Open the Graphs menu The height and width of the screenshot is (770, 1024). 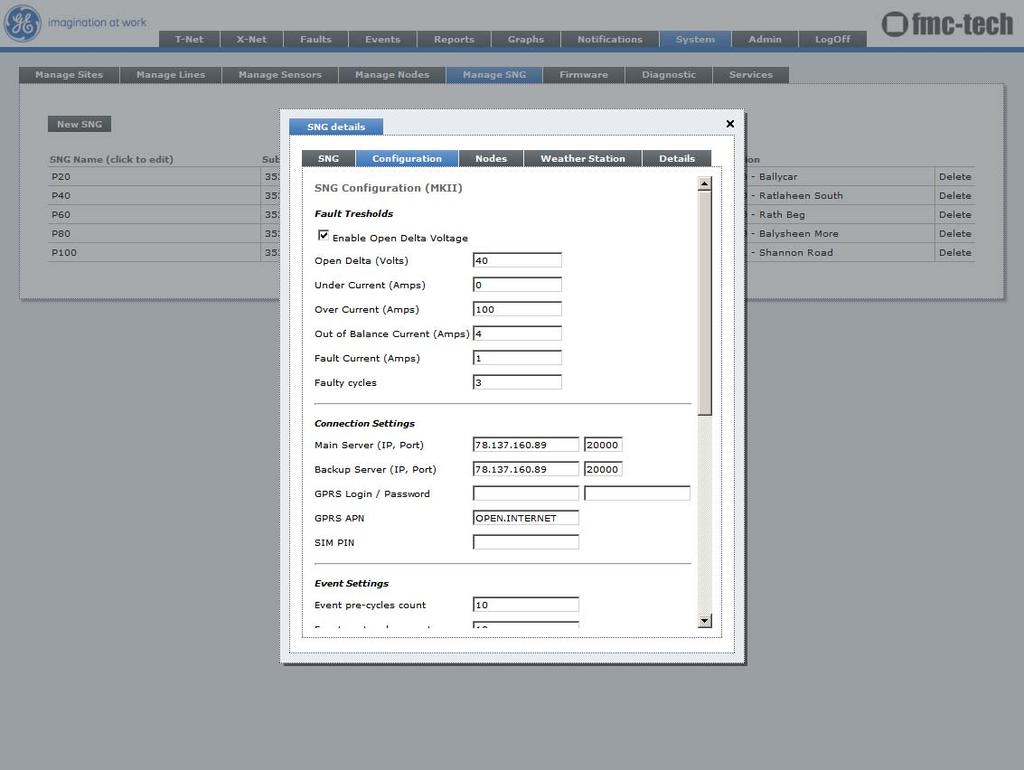click(x=526, y=39)
